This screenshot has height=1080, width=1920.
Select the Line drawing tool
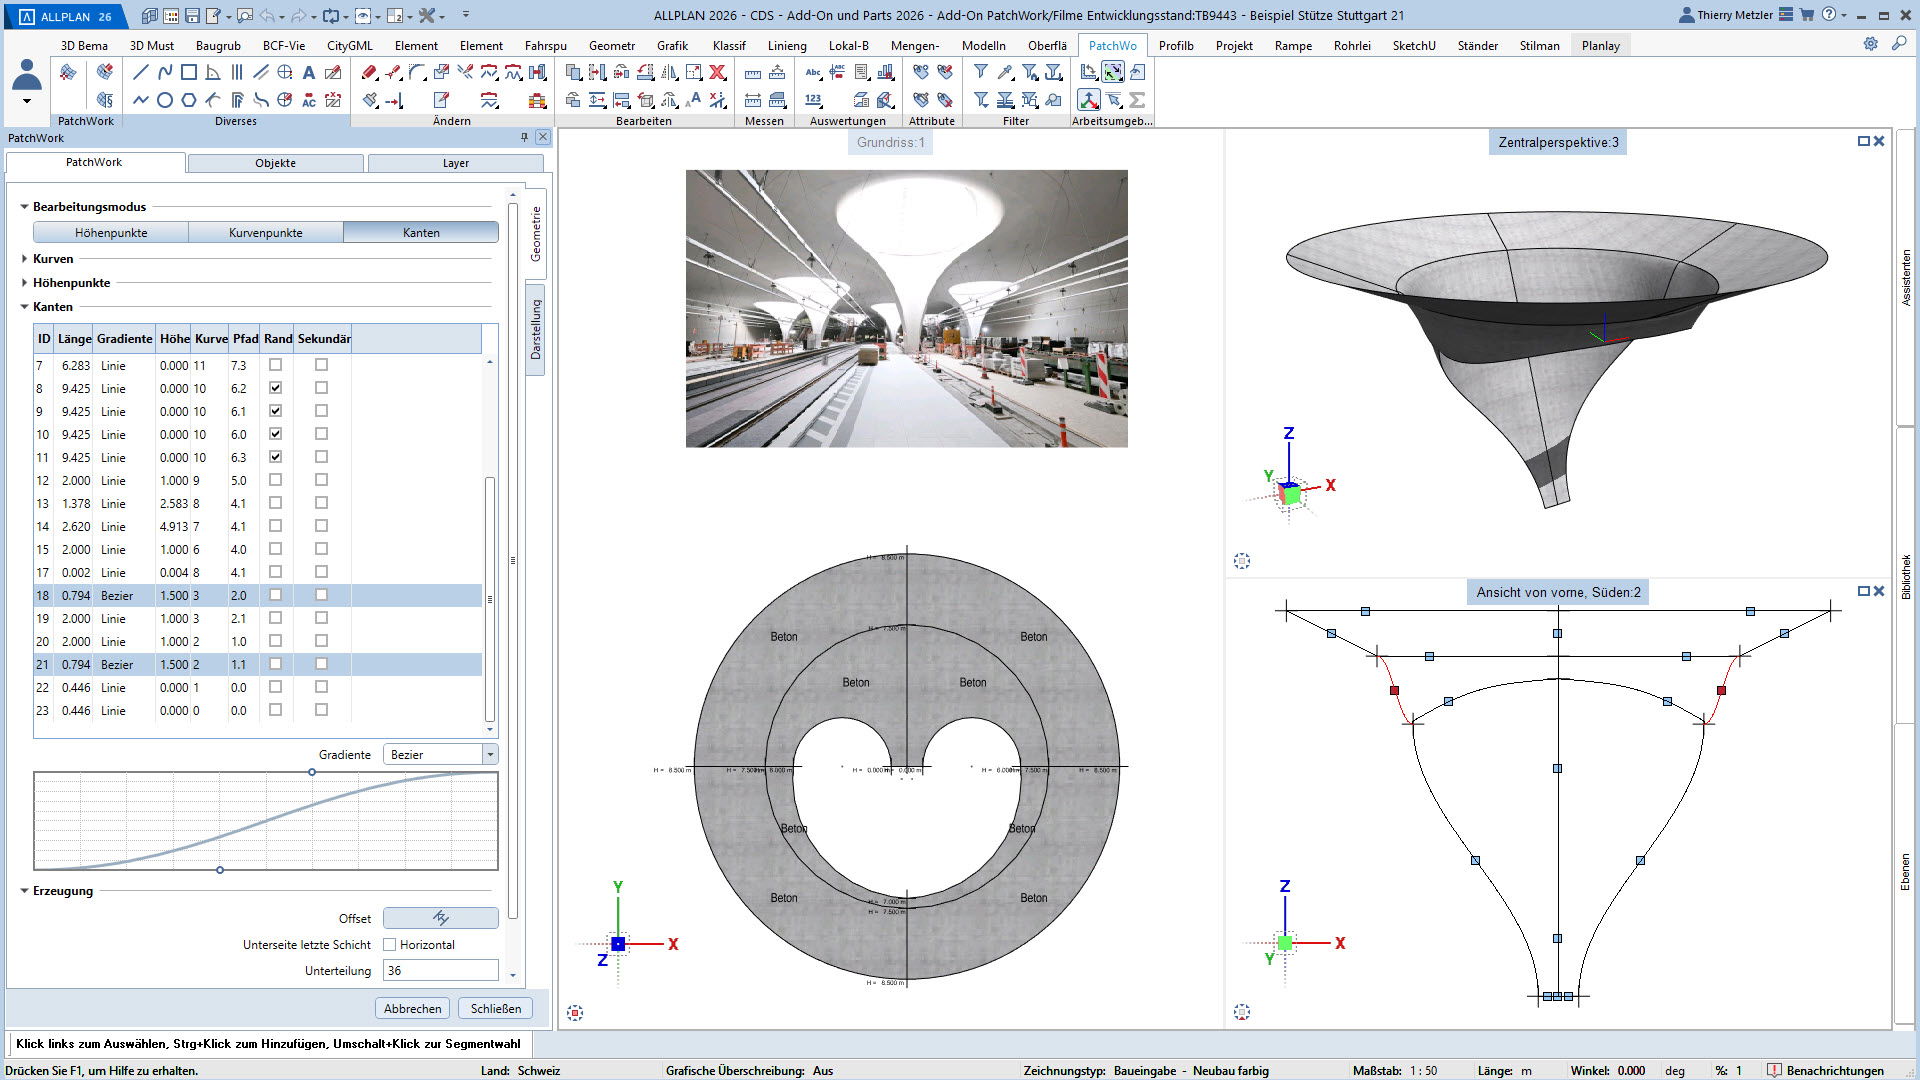[x=140, y=72]
